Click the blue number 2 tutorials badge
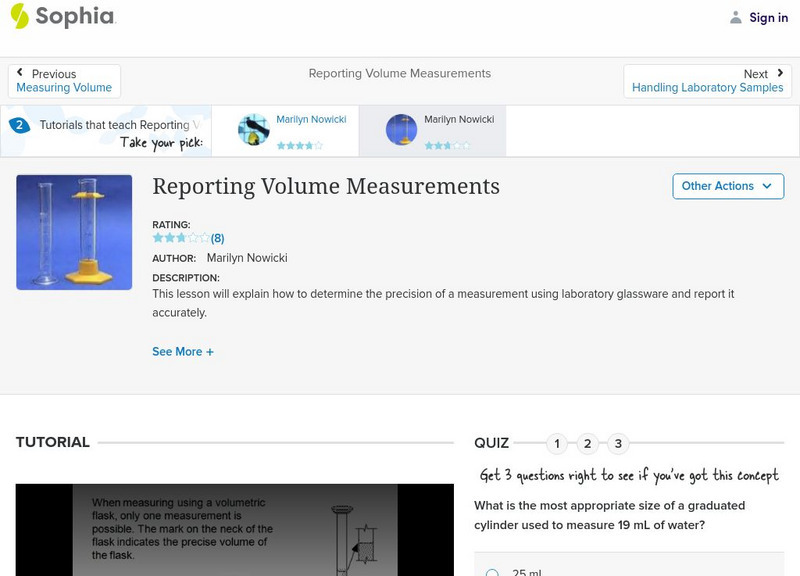Screen dimensions: 800x576 click(x=19, y=125)
